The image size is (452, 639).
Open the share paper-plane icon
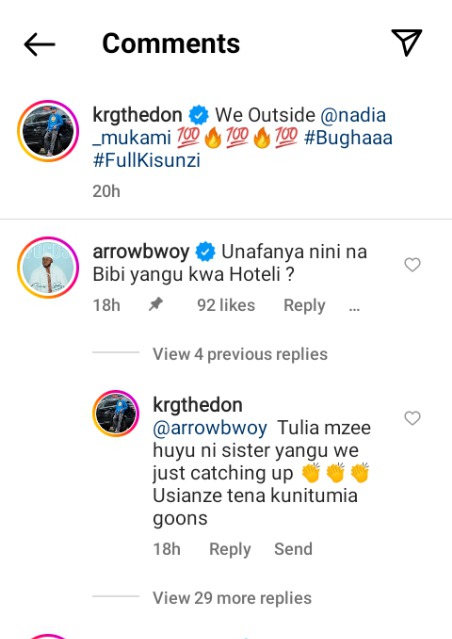407,42
